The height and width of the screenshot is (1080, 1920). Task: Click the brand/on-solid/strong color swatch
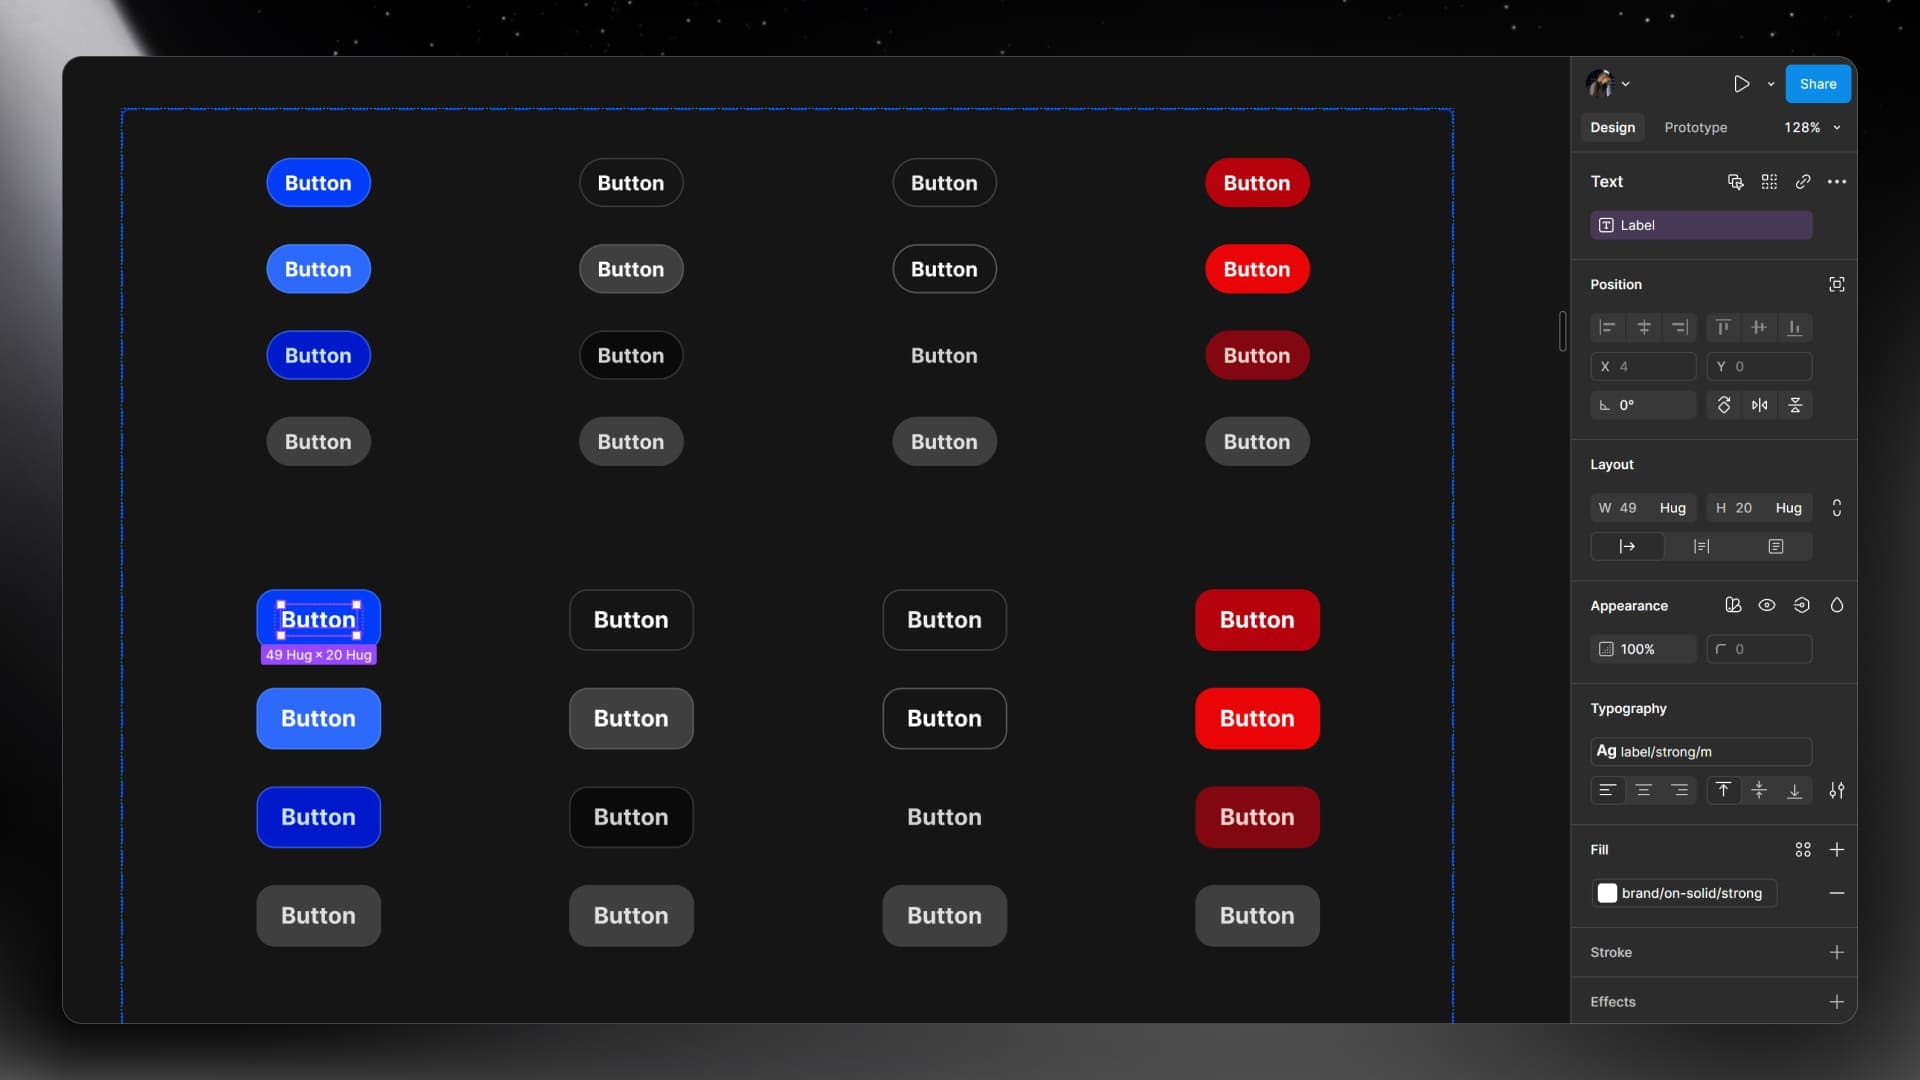pyautogui.click(x=1608, y=893)
